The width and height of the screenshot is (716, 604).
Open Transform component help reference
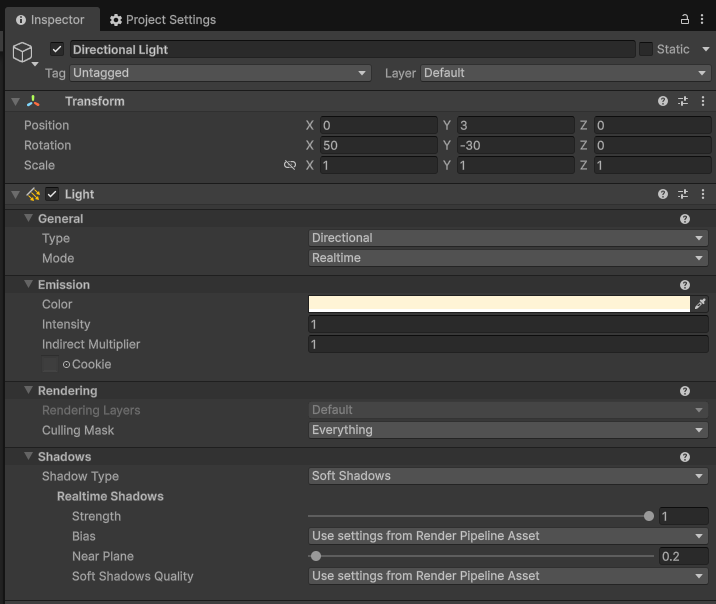663,101
